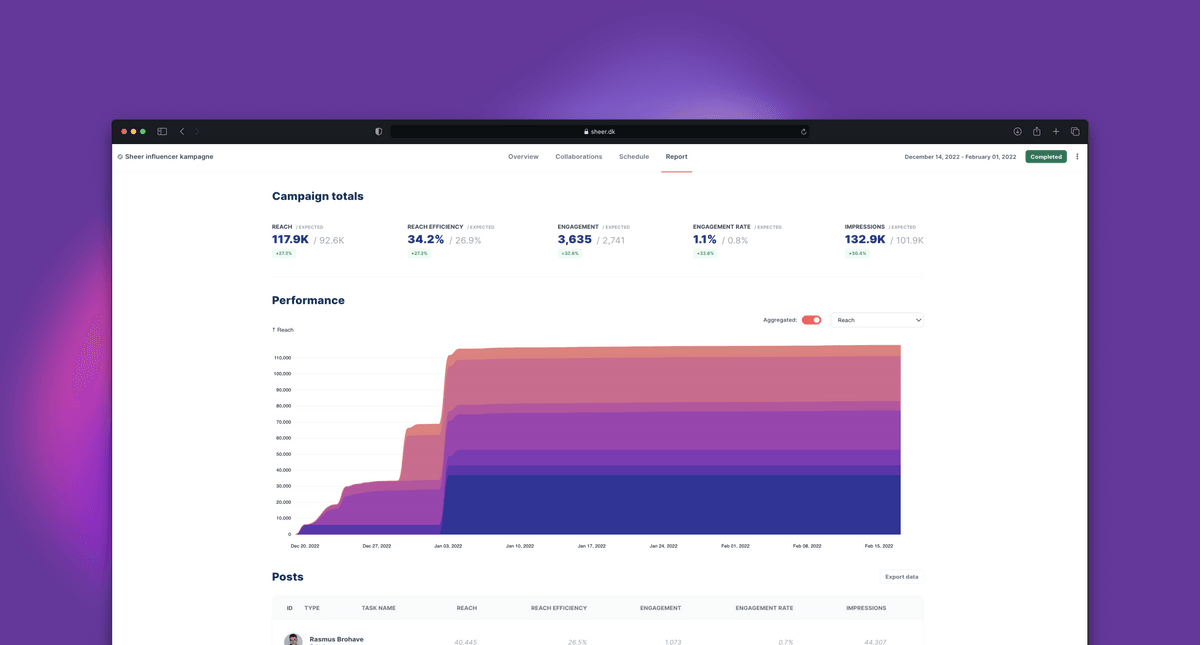Click the green Completed status button
This screenshot has height=645, width=1200.
click(1046, 157)
